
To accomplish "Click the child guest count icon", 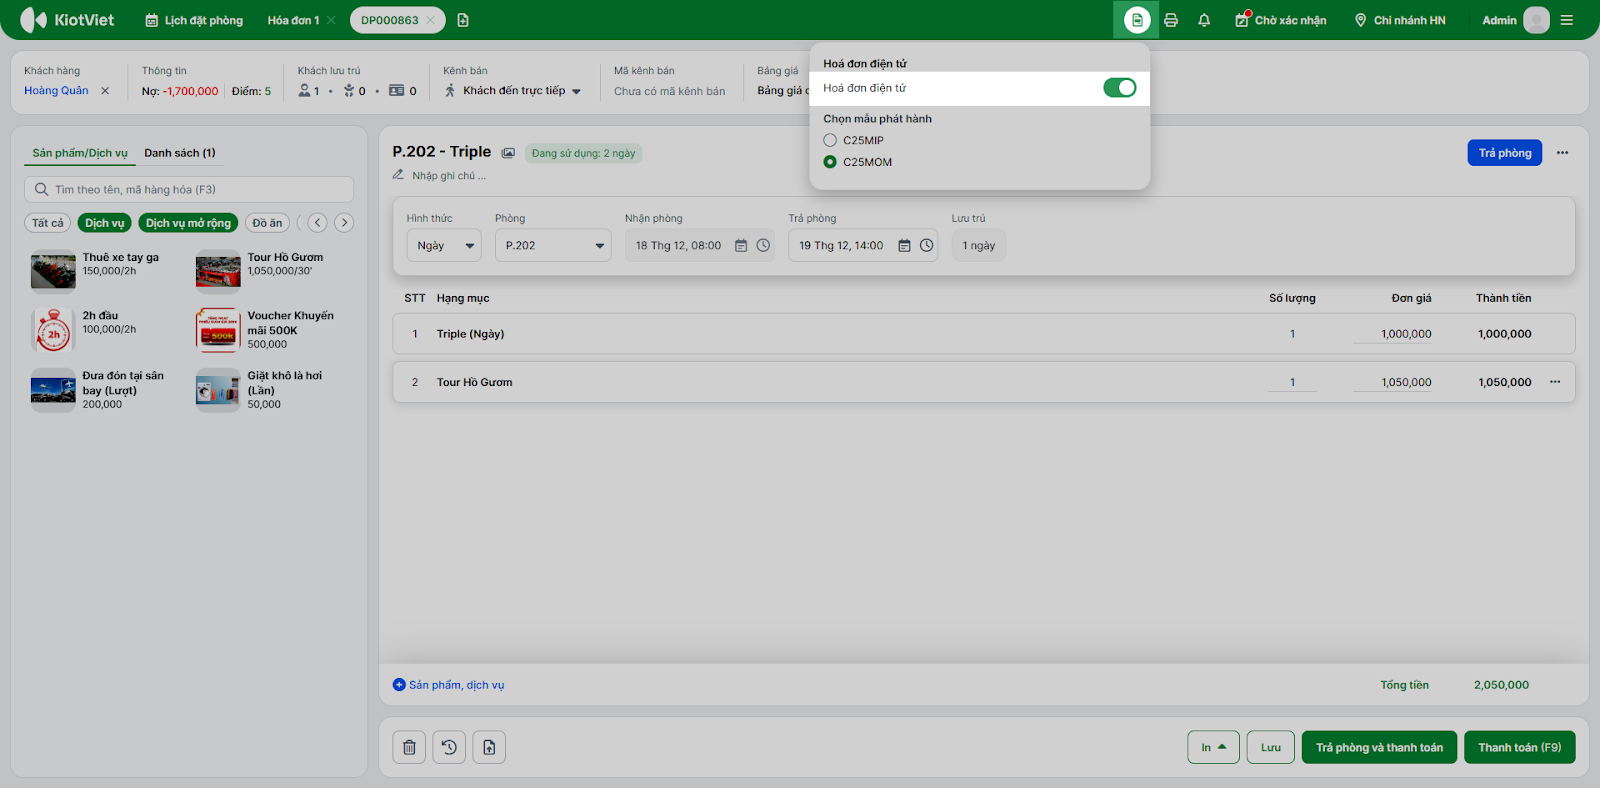I will [349, 91].
